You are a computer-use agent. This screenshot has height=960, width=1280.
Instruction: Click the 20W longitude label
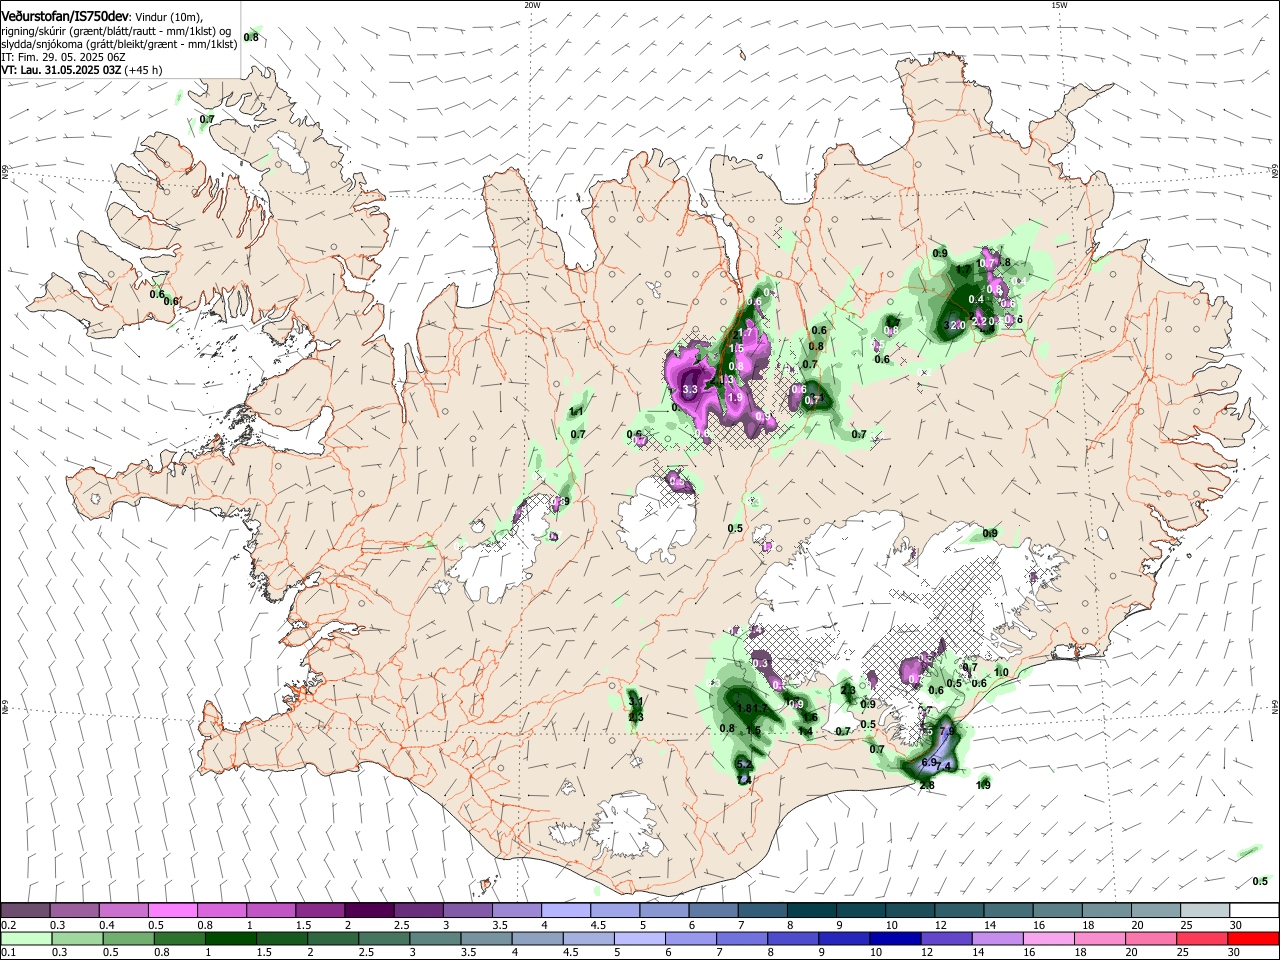532,5
